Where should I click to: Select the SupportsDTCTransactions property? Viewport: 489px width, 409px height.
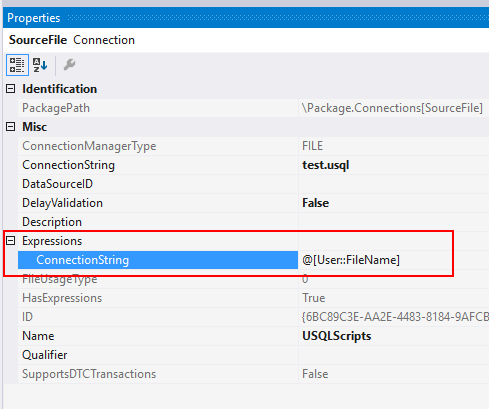[x=89, y=374]
